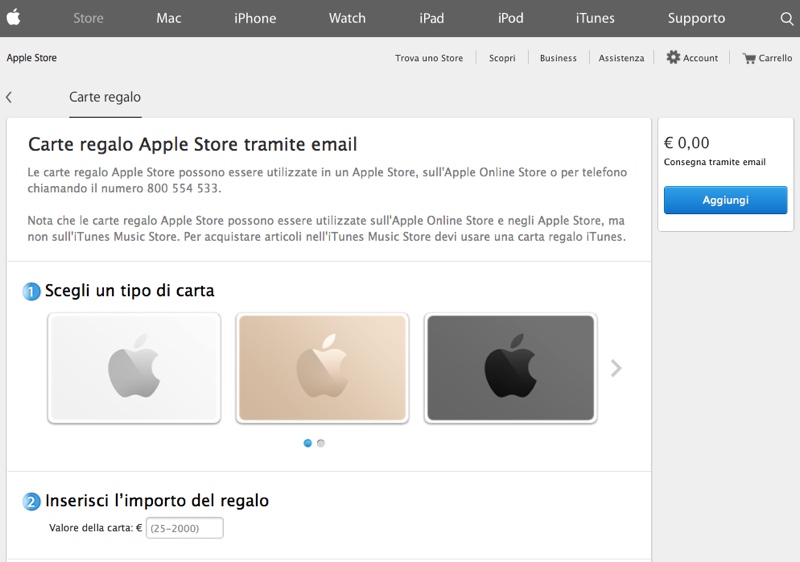800x562 pixels.
Task: Click the € 0,00 price total
Action: 686,143
